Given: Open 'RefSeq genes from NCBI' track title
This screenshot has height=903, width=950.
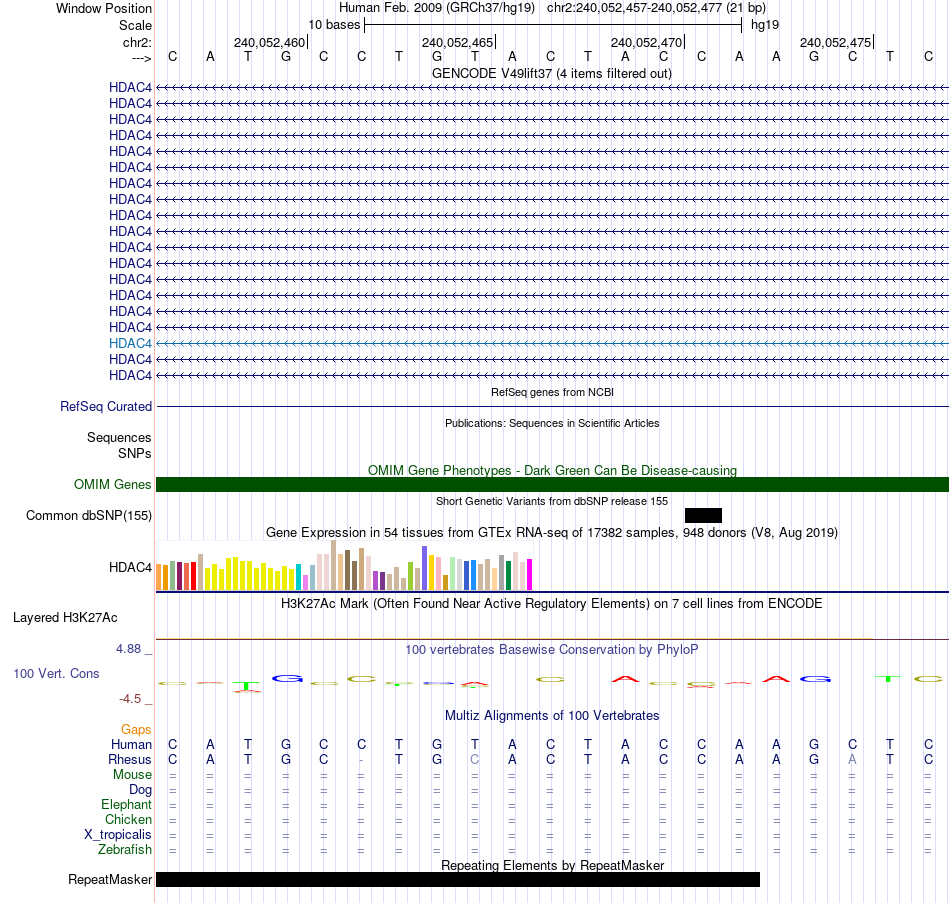Looking at the screenshot, I should (x=552, y=392).
